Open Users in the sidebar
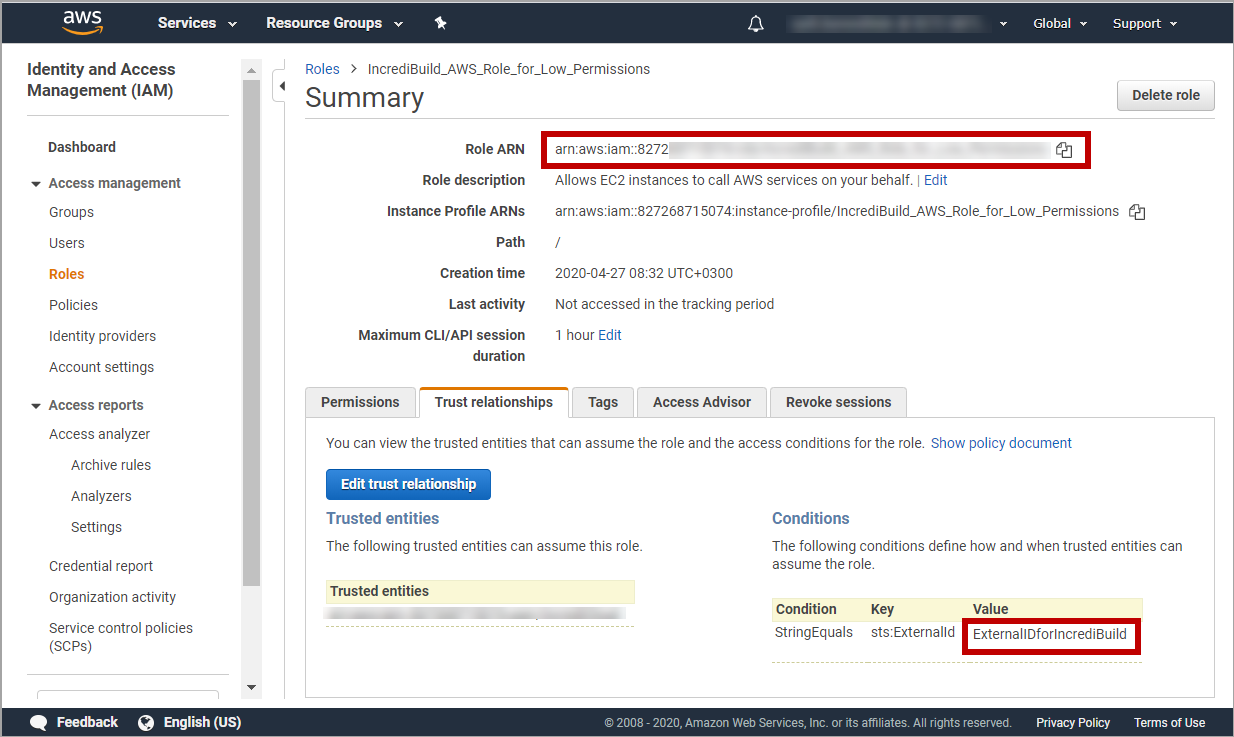This screenshot has height=737, width=1234. (x=67, y=243)
